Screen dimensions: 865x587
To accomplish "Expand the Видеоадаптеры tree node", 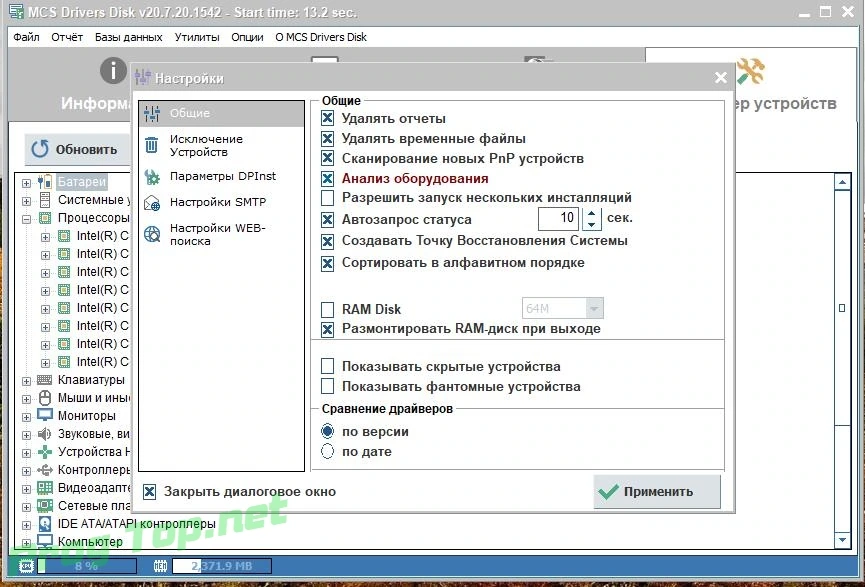I will pos(26,489).
